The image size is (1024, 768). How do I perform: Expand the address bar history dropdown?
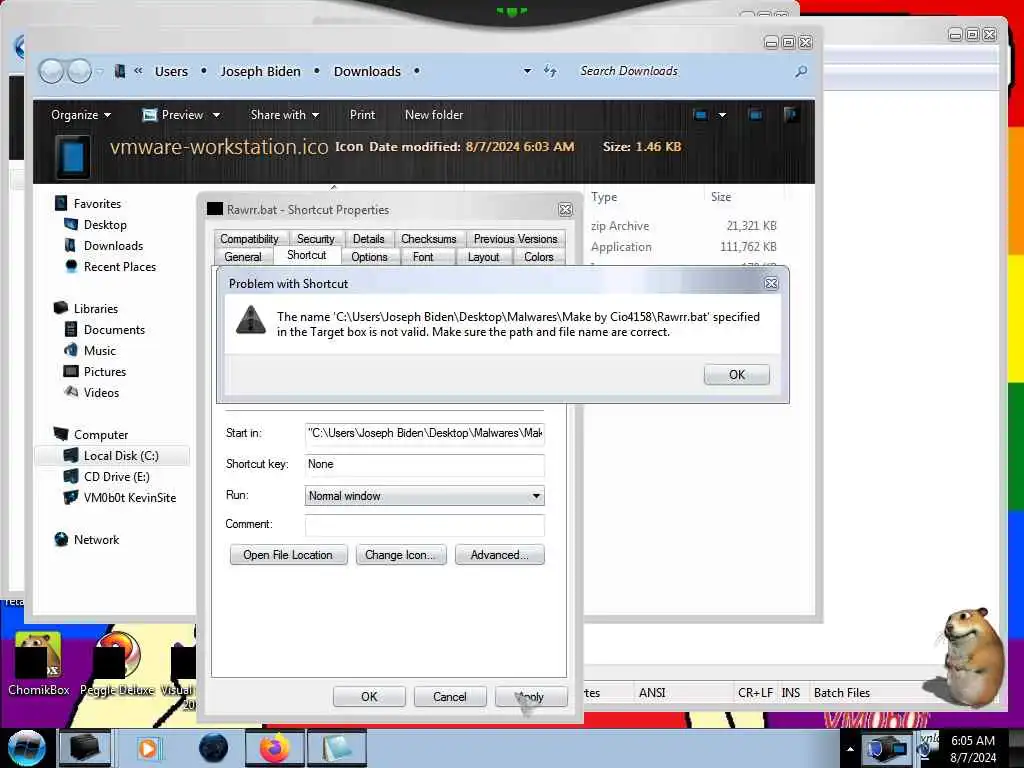click(x=527, y=71)
